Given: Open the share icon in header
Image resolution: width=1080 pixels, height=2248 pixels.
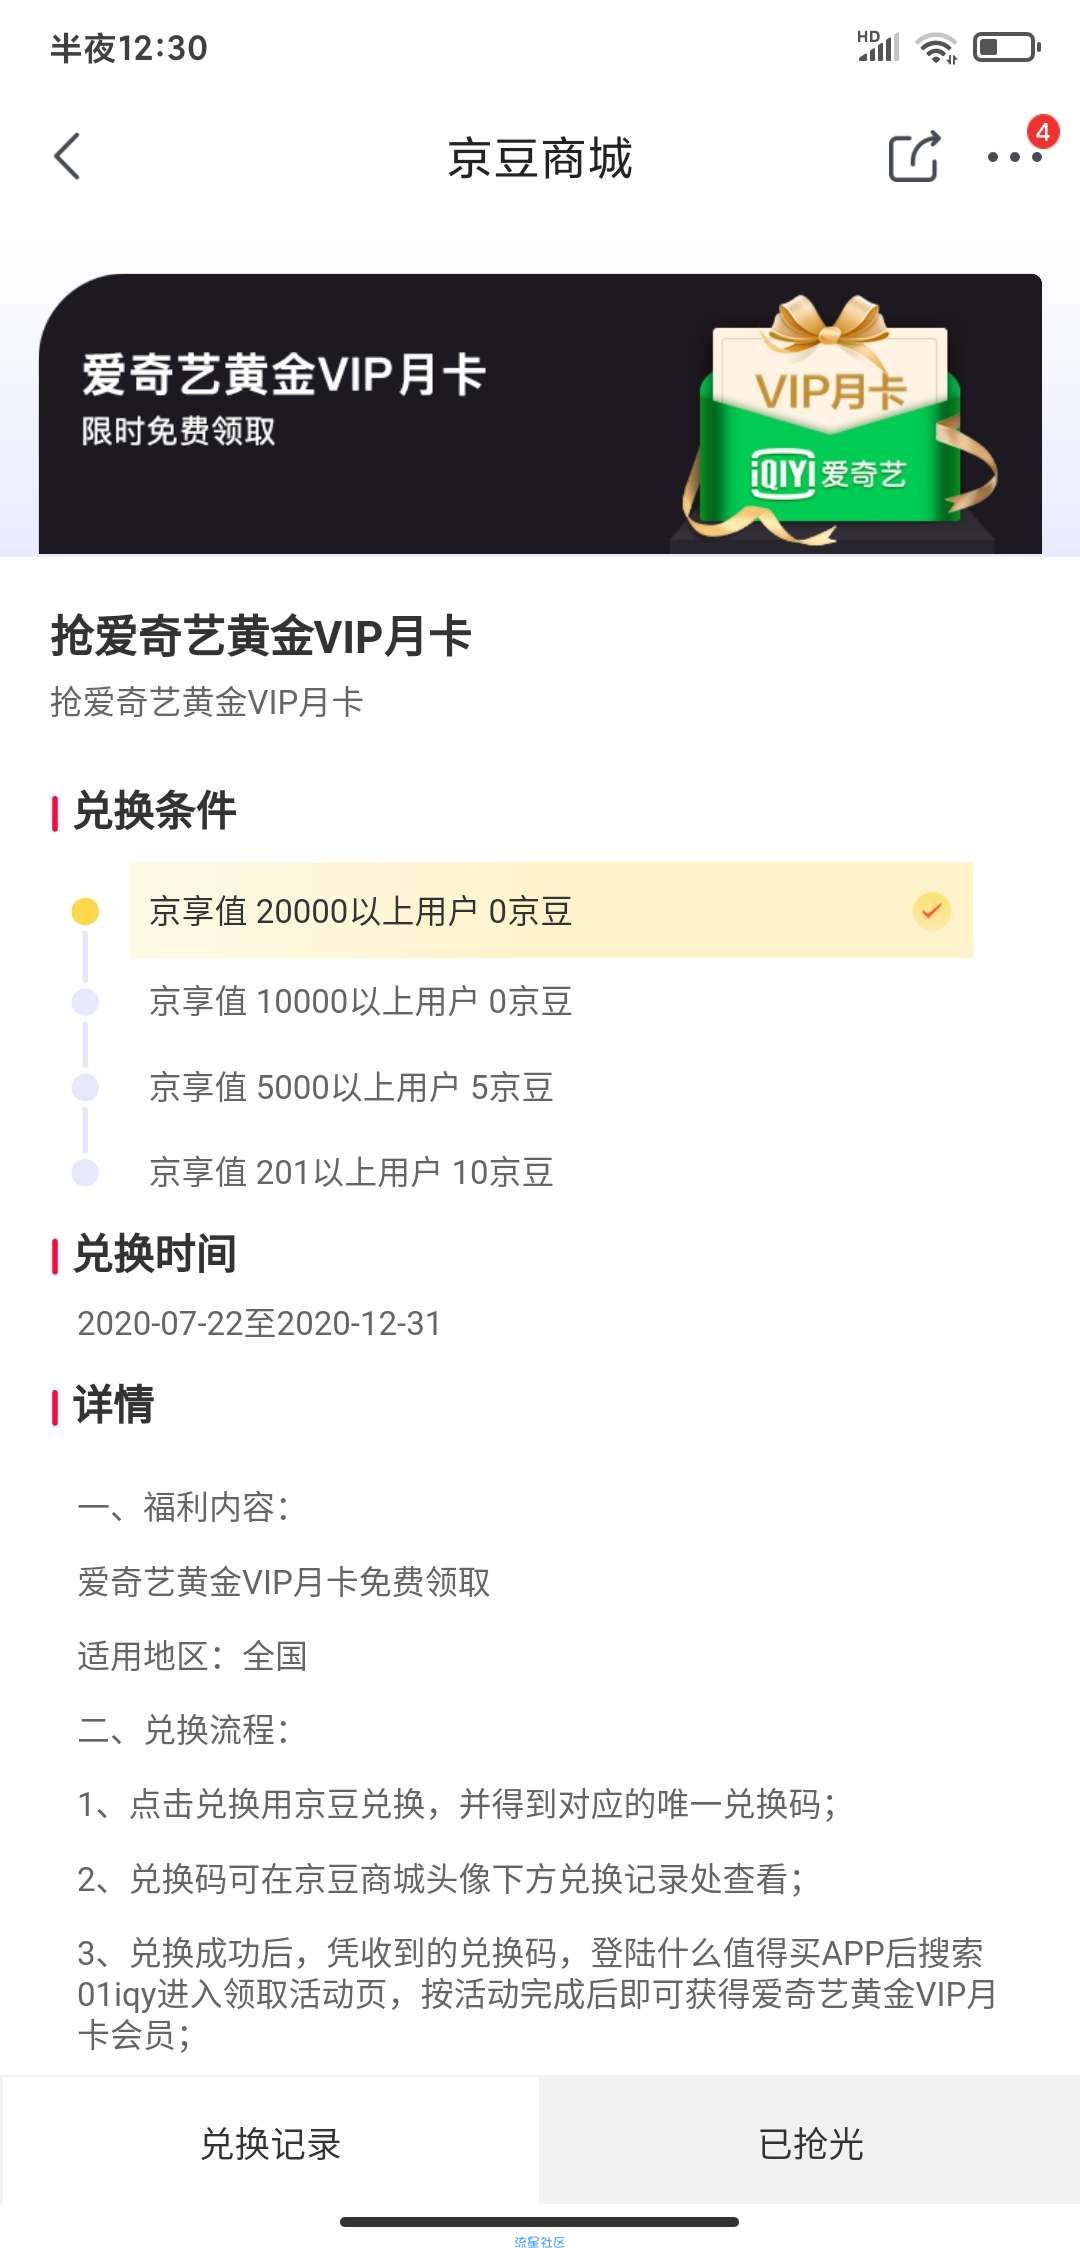Looking at the screenshot, I should click(914, 157).
